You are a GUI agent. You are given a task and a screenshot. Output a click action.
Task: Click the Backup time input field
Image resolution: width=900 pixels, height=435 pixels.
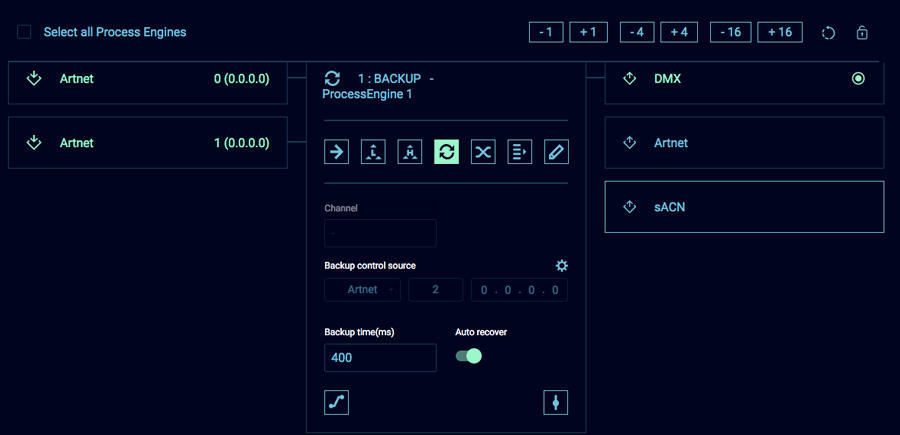(x=380, y=357)
